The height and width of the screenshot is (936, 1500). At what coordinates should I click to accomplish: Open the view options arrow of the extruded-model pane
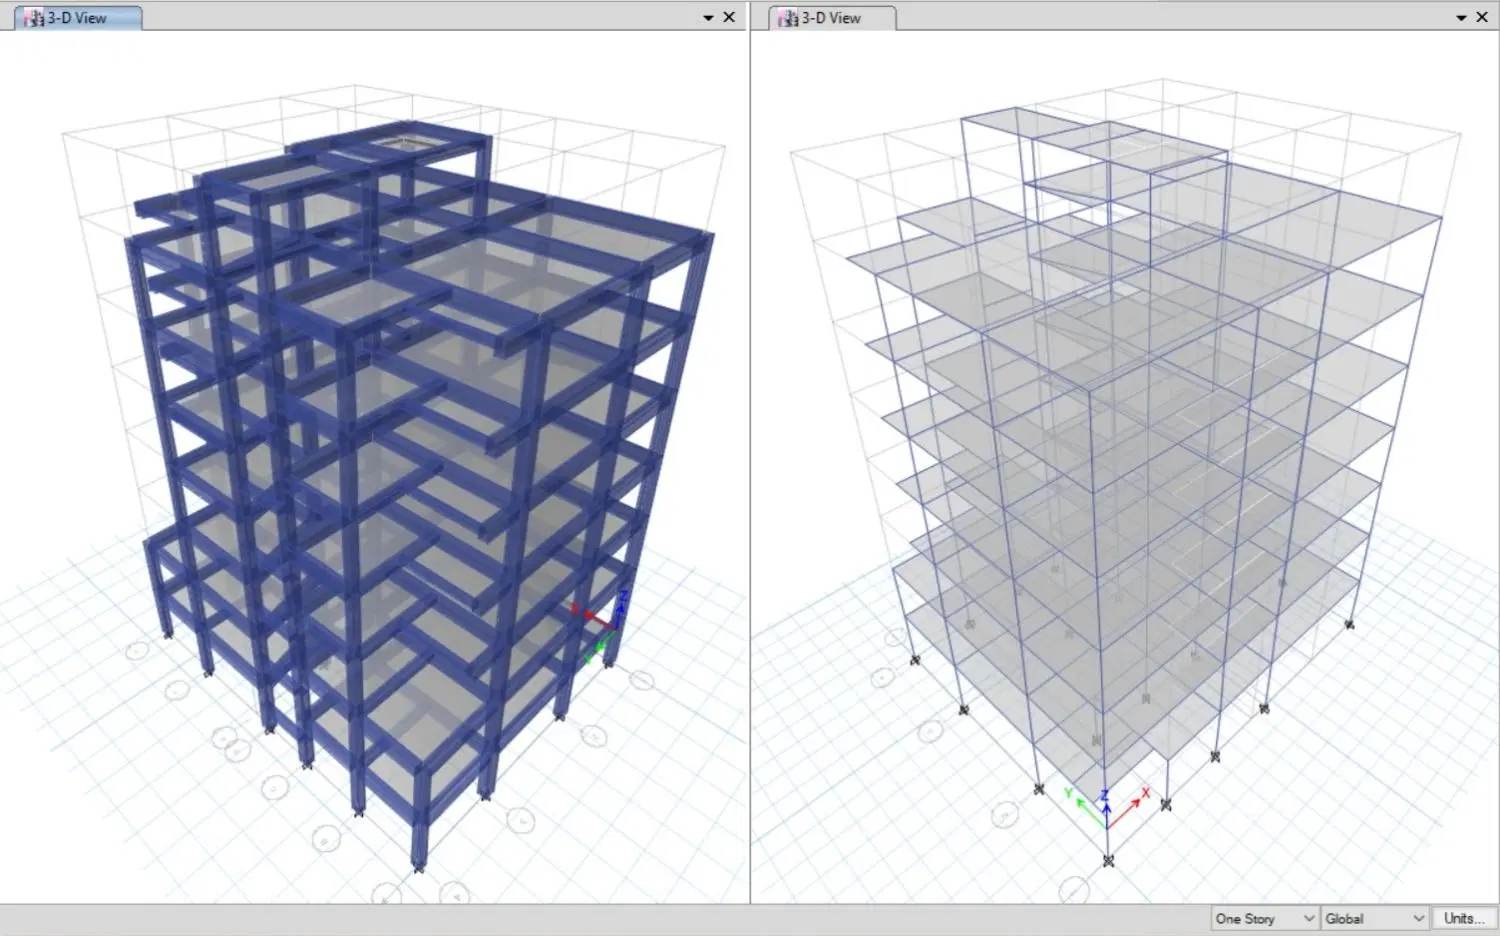click(708, 18)
